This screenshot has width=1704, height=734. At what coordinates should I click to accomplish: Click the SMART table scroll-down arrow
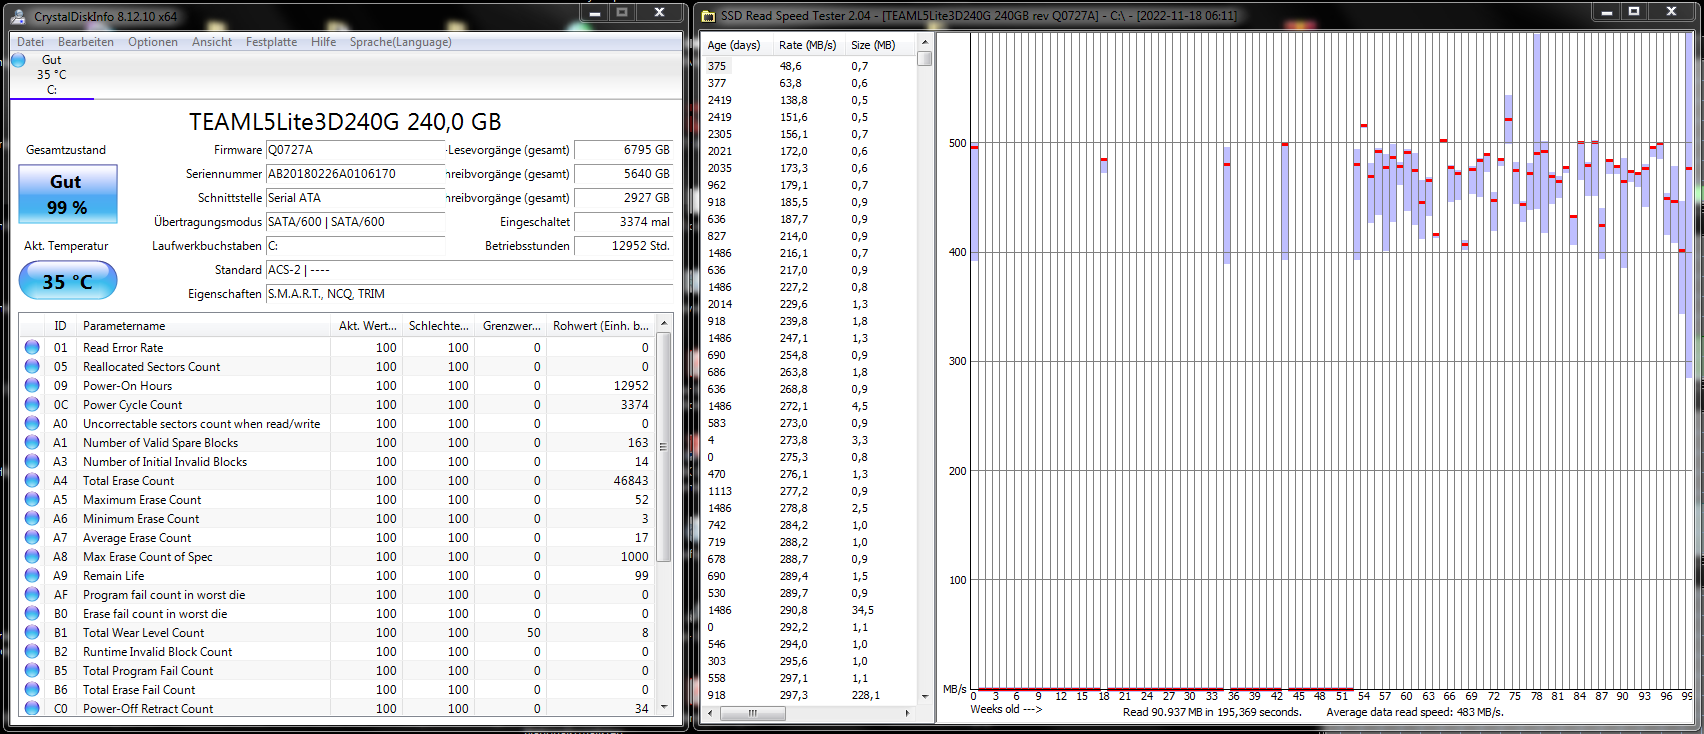click(x=664, y=708)
